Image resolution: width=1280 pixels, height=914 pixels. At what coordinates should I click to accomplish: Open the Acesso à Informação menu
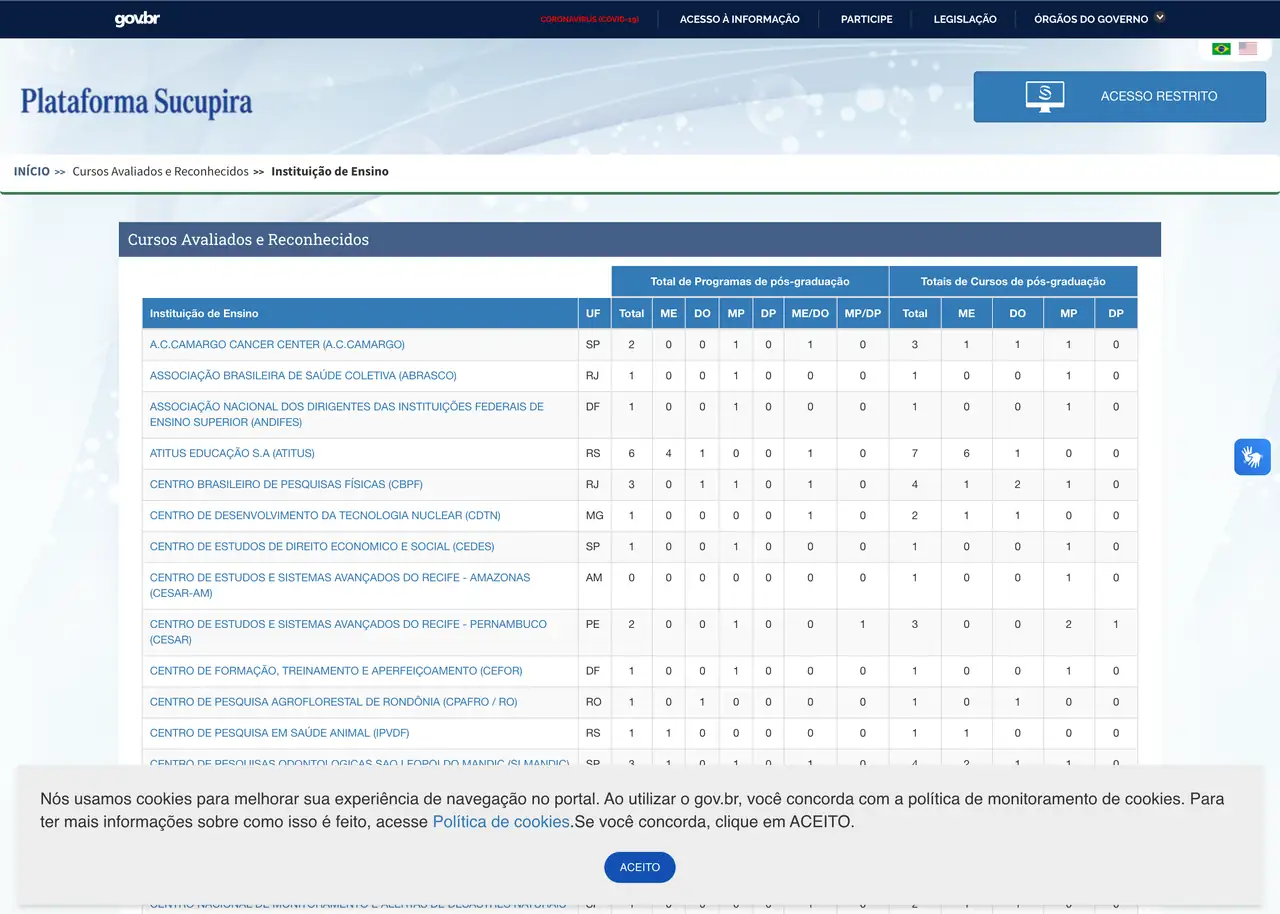pos(739,19)
